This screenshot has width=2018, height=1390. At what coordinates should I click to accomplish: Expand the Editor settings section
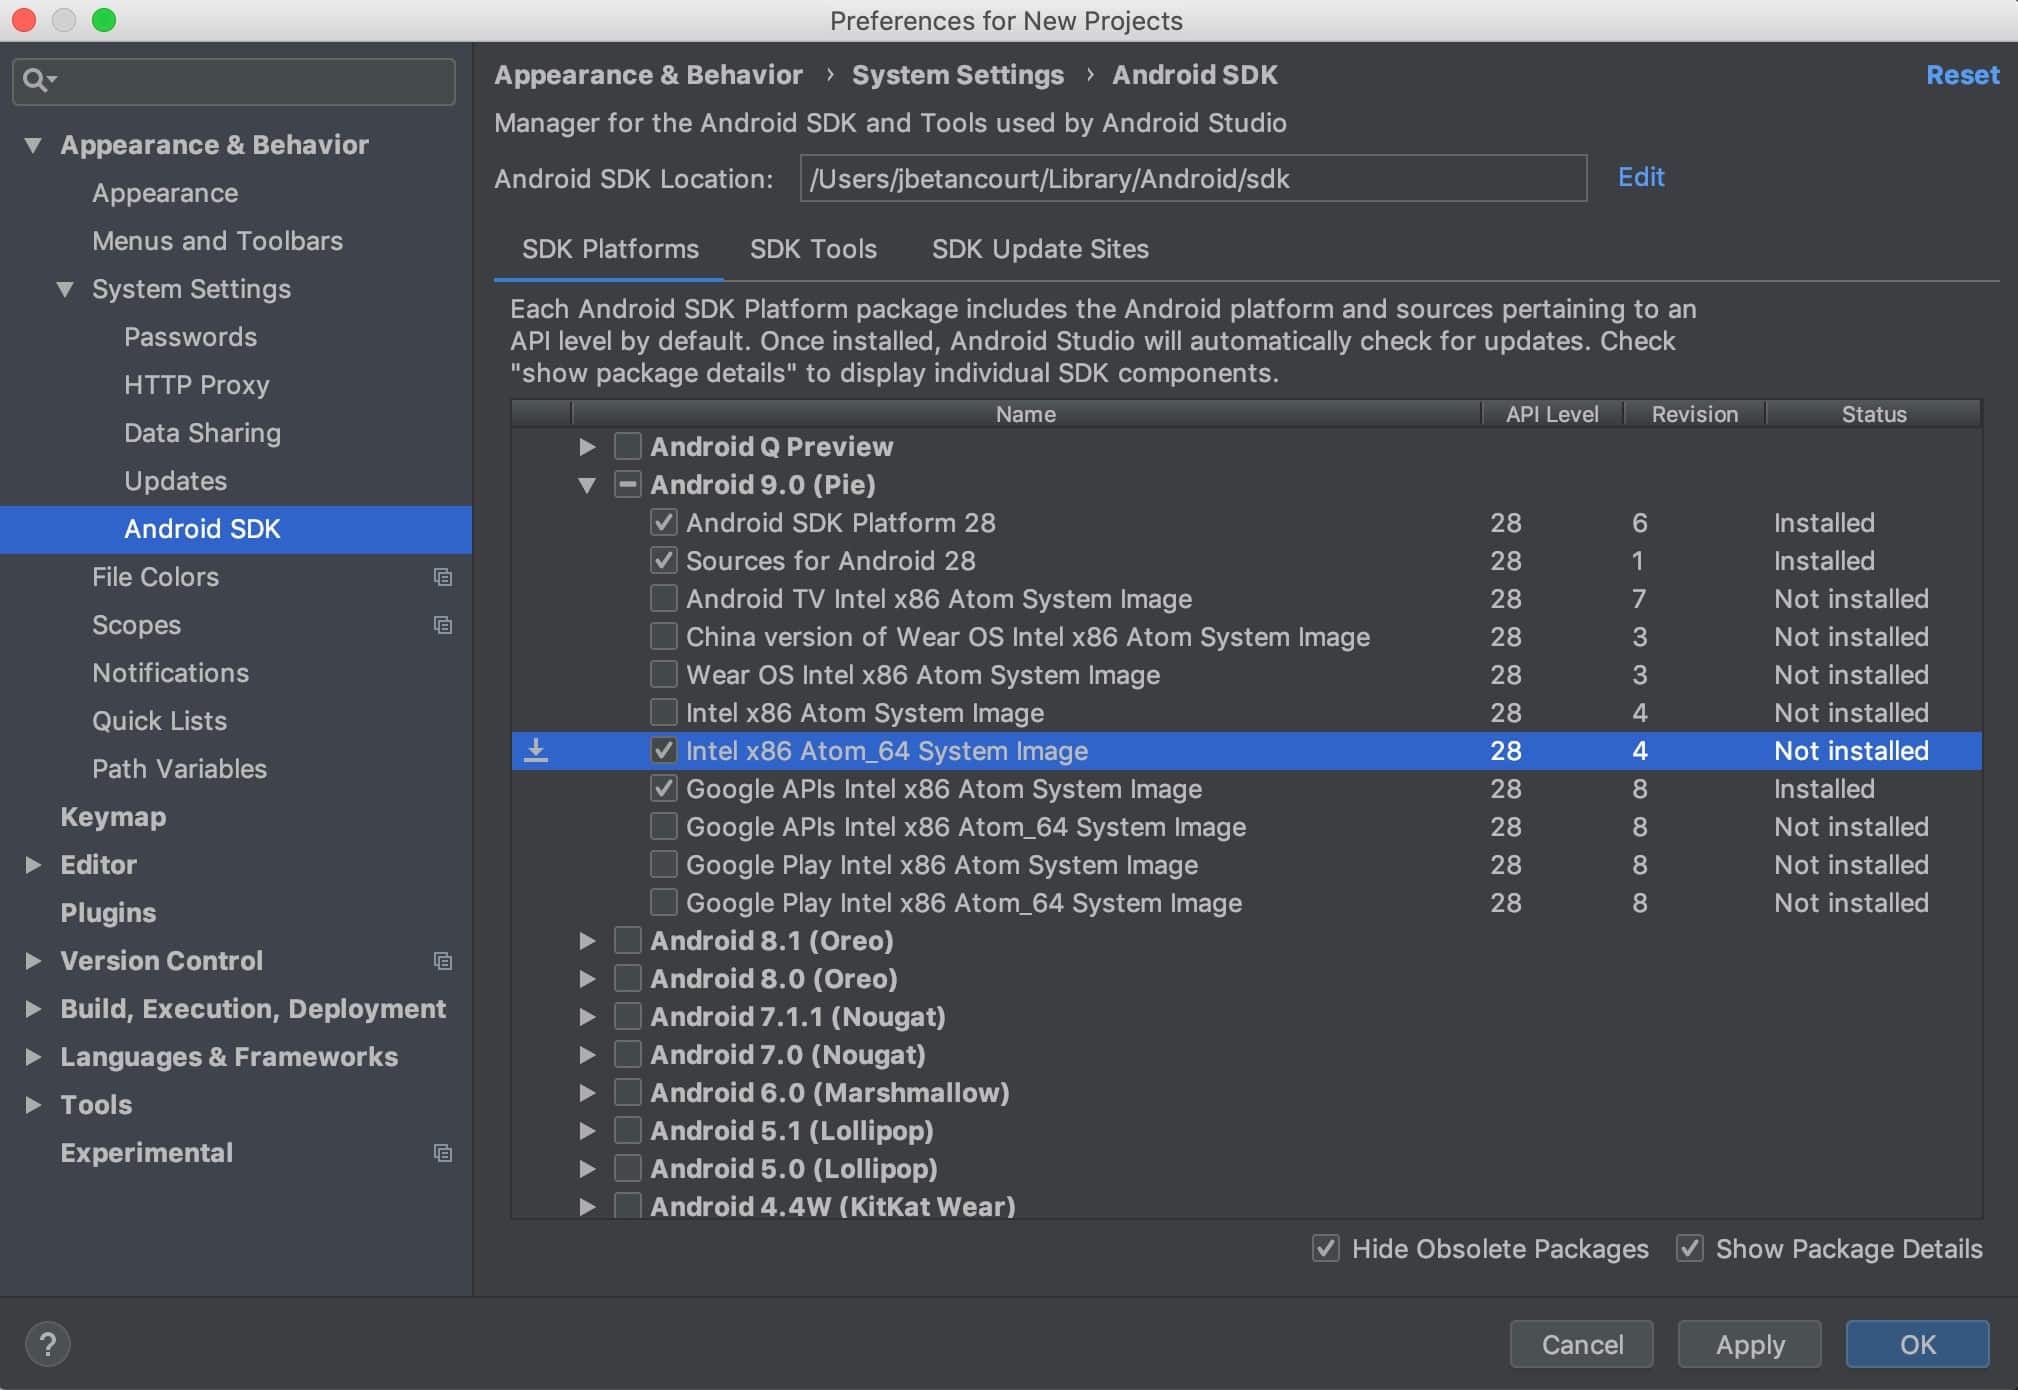pos(33,865)
